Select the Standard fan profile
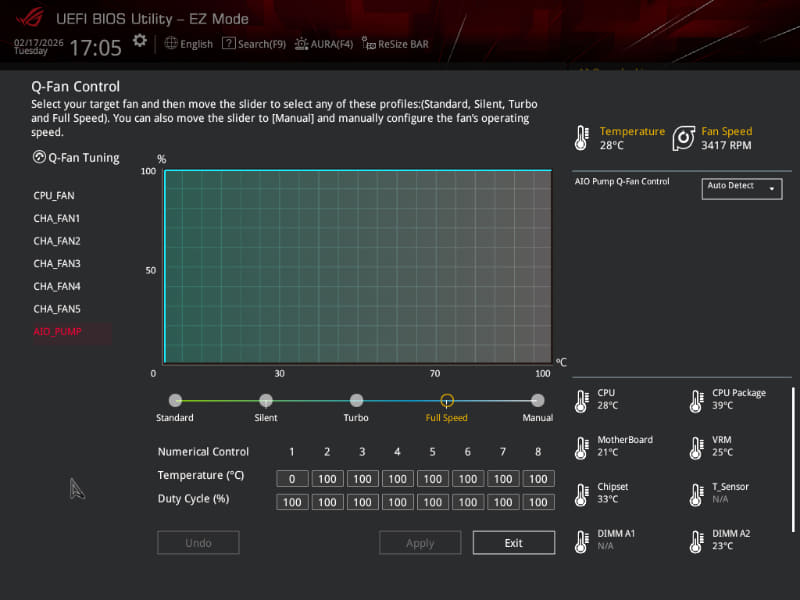The height and width of the screenshot is (600, 800). pos(175,401)
